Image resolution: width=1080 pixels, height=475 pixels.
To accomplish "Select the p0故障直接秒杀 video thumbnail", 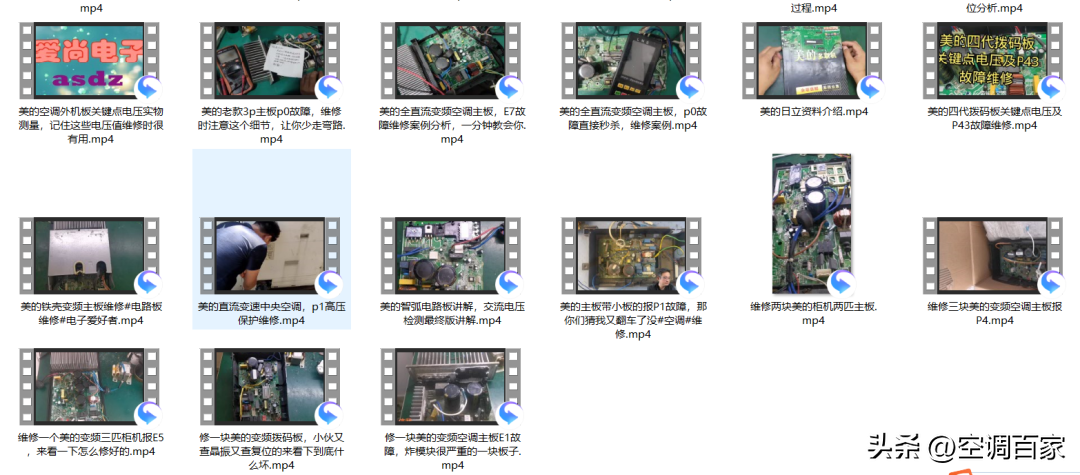I will coord(632,60).
